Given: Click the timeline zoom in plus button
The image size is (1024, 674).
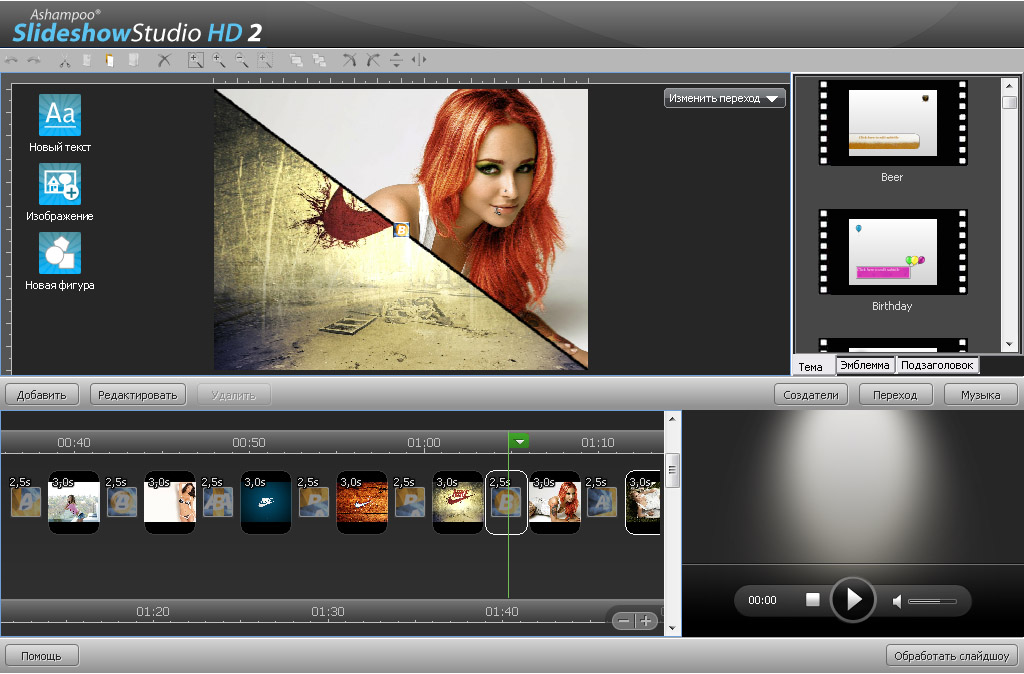Looking at the screenshot, I should coord(646,621).
